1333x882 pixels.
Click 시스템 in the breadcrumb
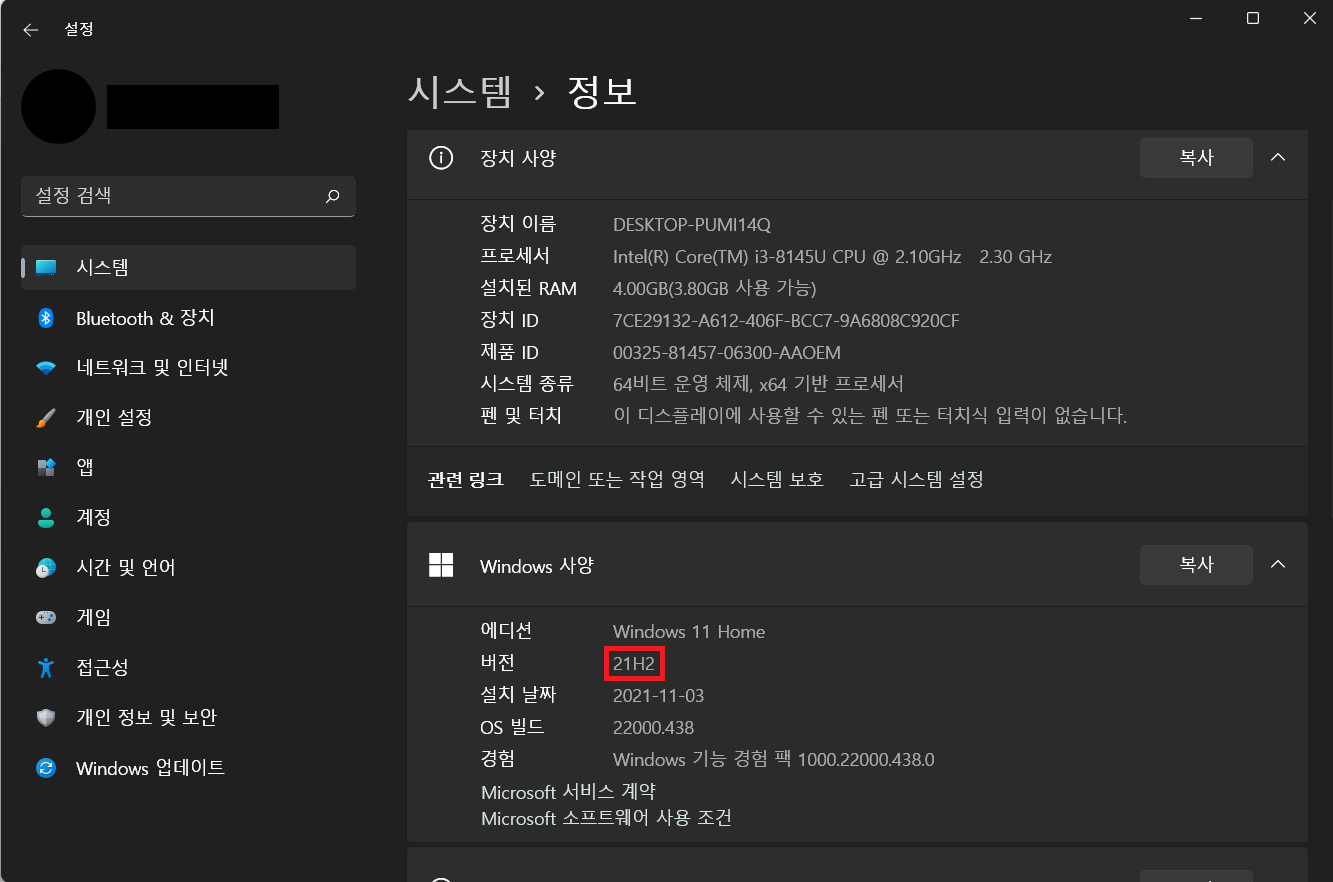click(460, 92)
